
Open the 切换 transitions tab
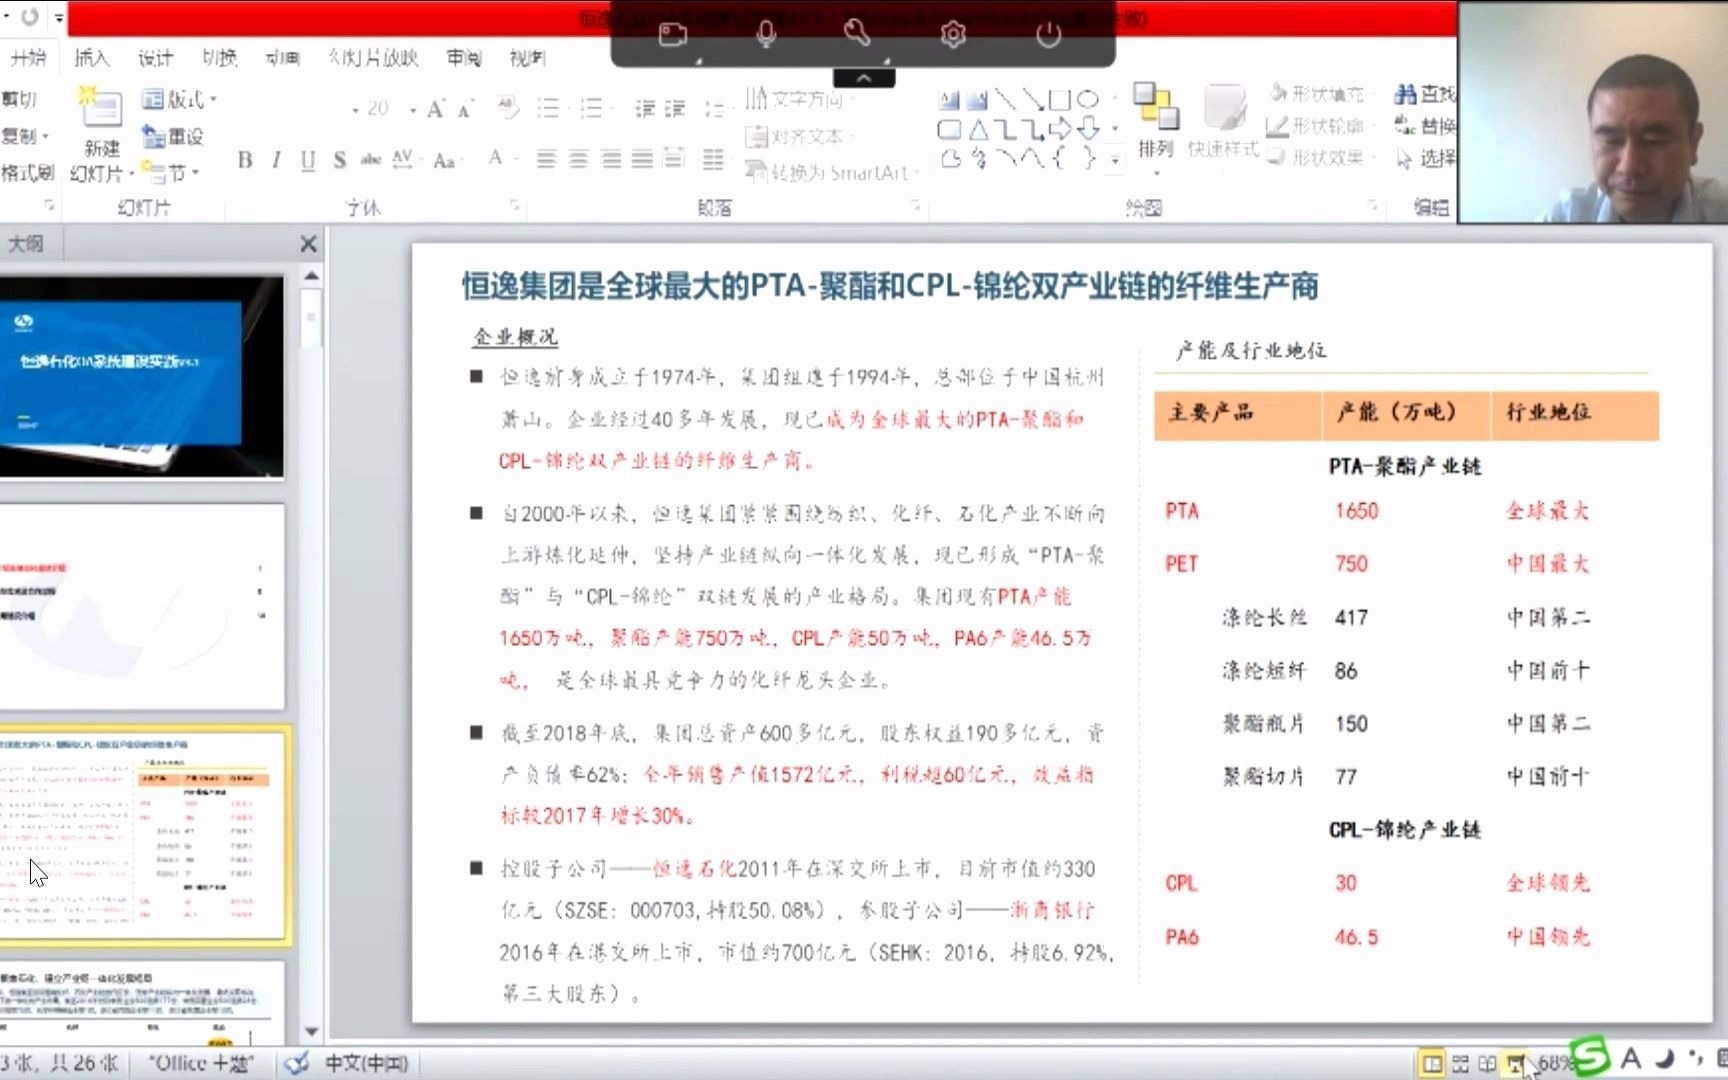click(219, 58)
